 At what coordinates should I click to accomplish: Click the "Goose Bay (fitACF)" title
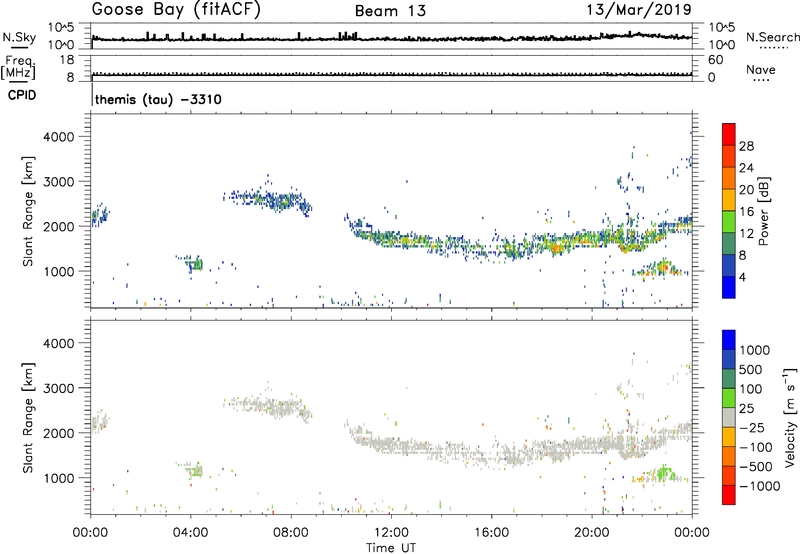point(176,10)
